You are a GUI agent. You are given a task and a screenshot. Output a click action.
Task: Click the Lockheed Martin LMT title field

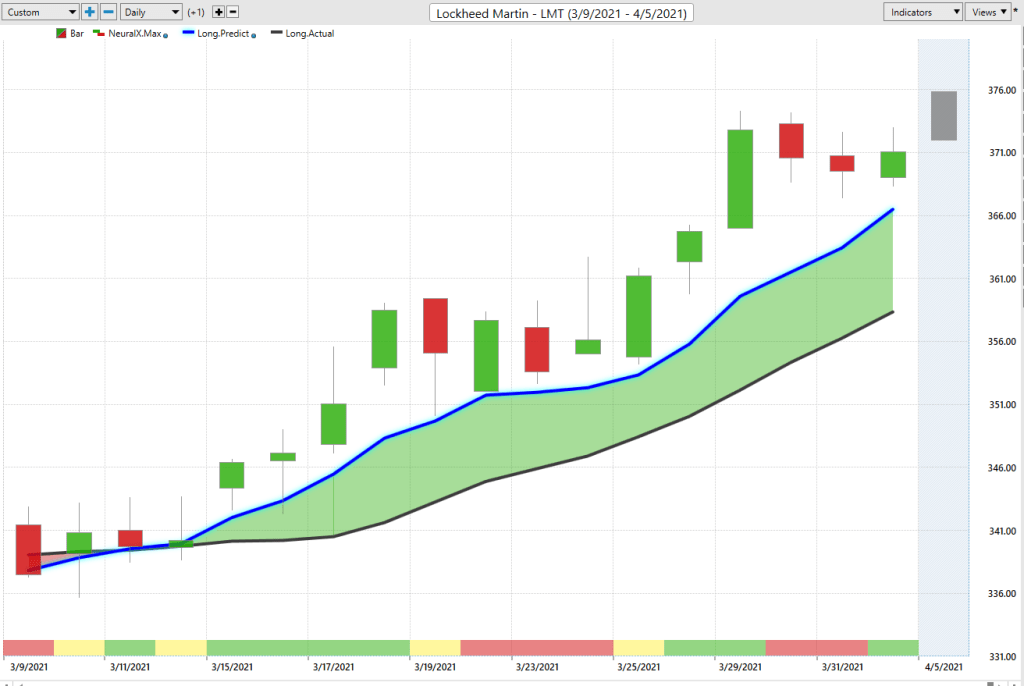561,13
